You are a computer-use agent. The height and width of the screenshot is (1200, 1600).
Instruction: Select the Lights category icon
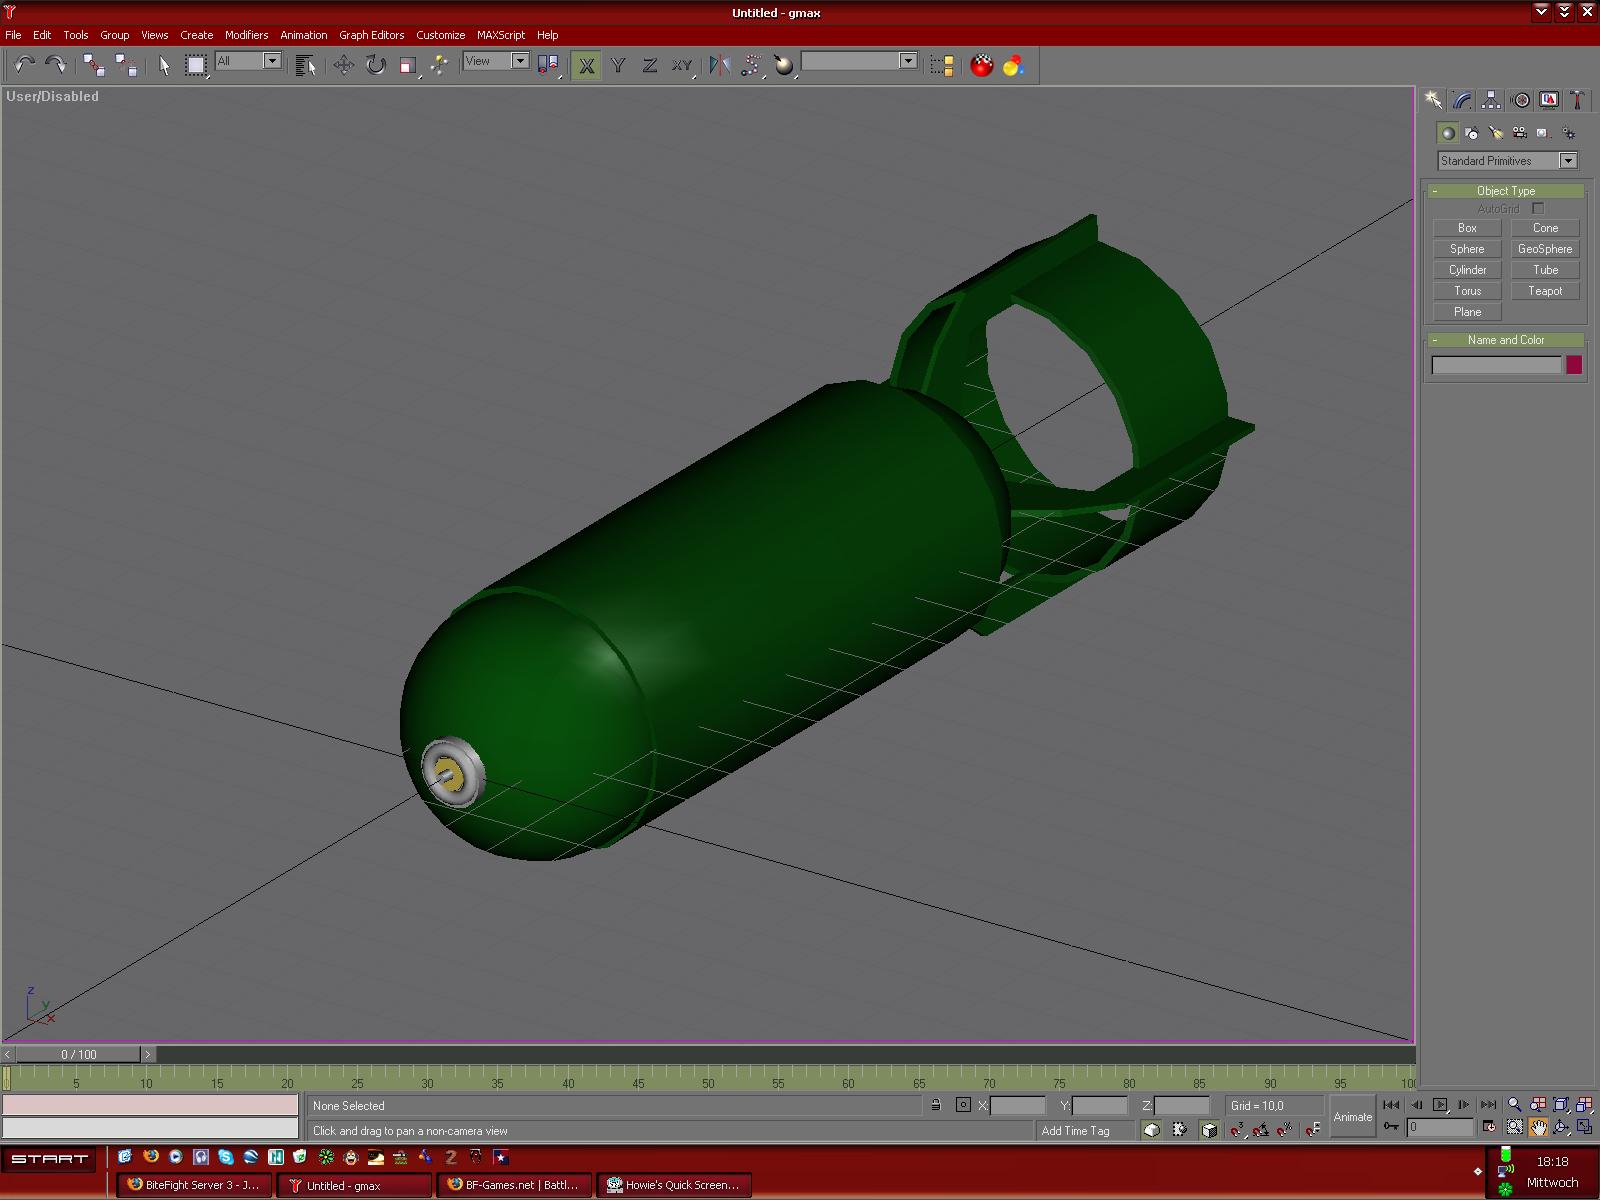(x=1495, y=132)
